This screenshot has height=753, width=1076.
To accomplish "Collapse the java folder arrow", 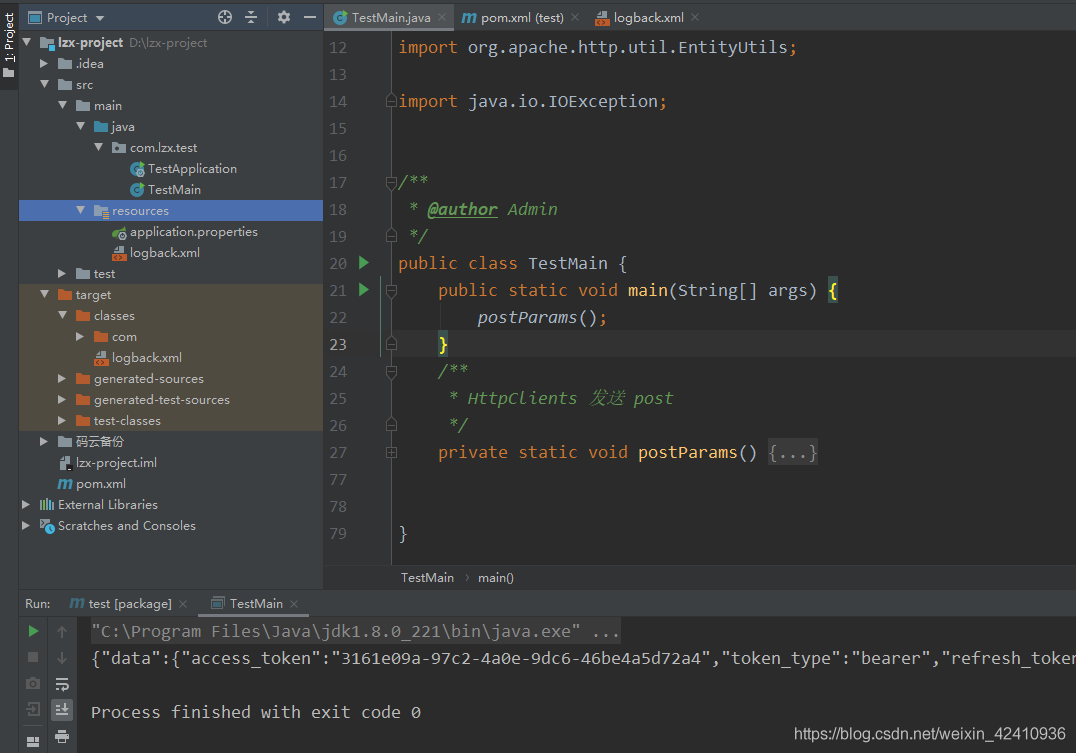I will (x=80, y=126).
